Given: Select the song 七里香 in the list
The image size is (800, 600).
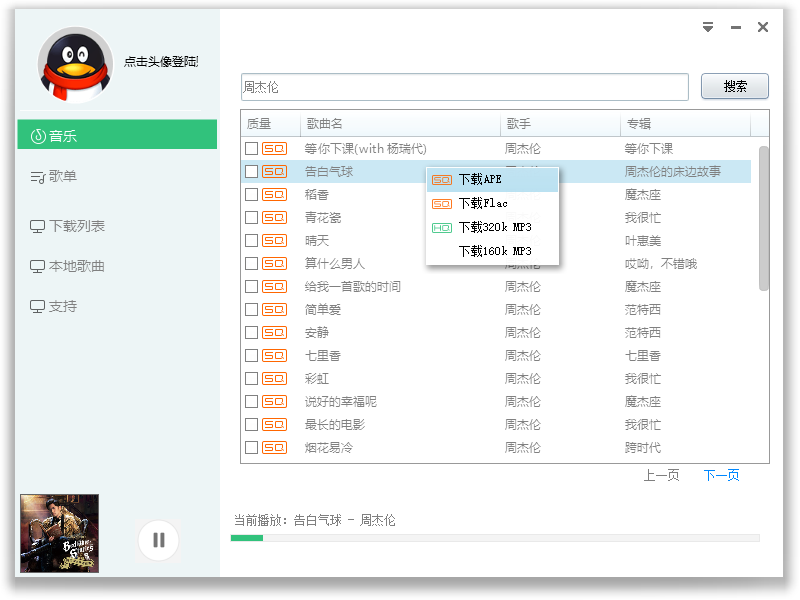Looking at the screenshot, I should tap(322, 356).
